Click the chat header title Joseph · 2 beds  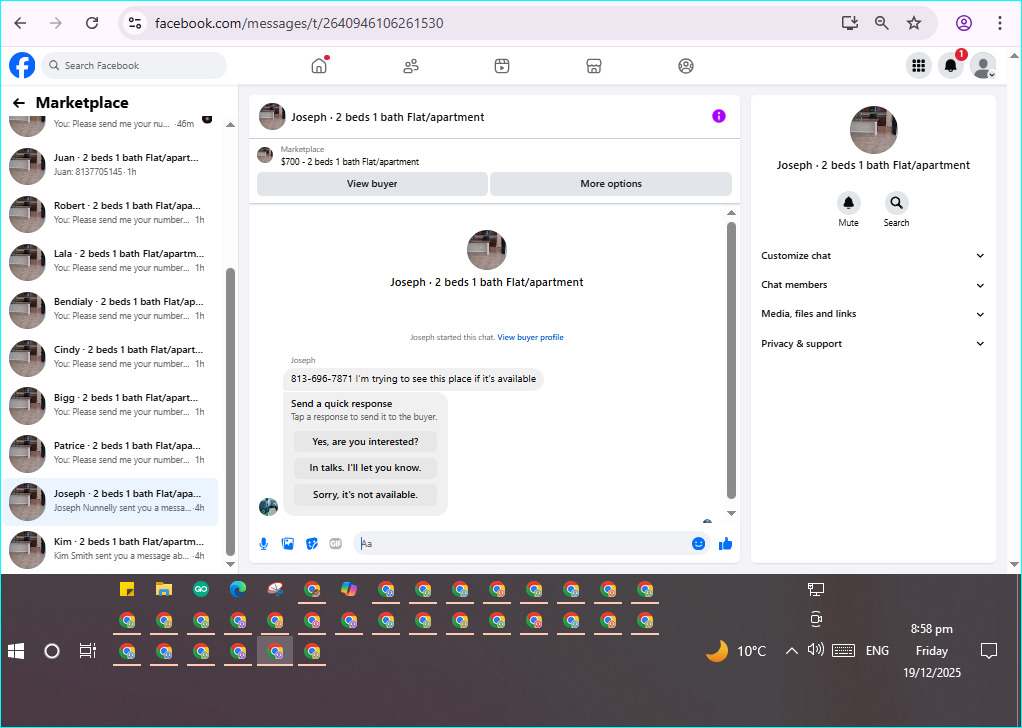point(388,117)
